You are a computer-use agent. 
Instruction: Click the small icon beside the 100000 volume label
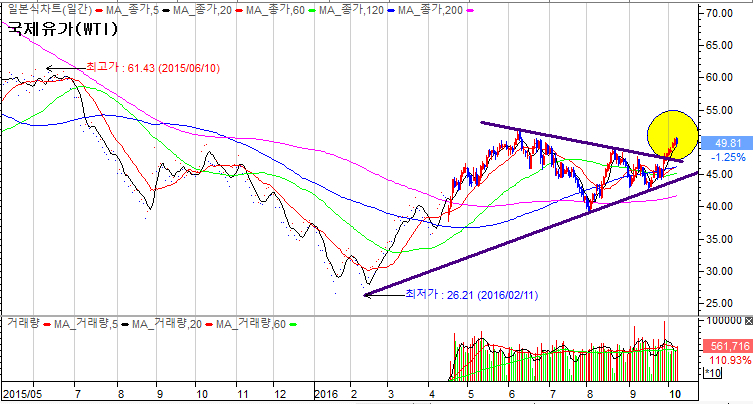(748, 321)
